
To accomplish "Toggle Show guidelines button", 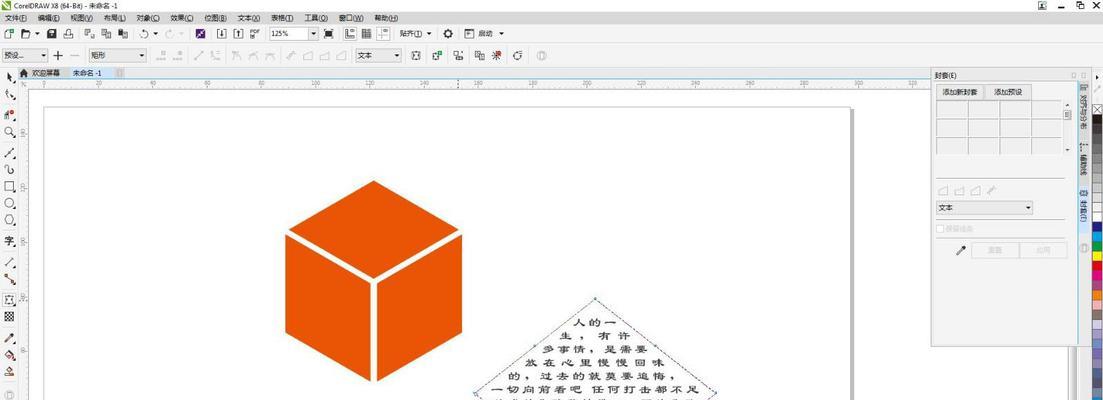I will (x=383, y=33).
